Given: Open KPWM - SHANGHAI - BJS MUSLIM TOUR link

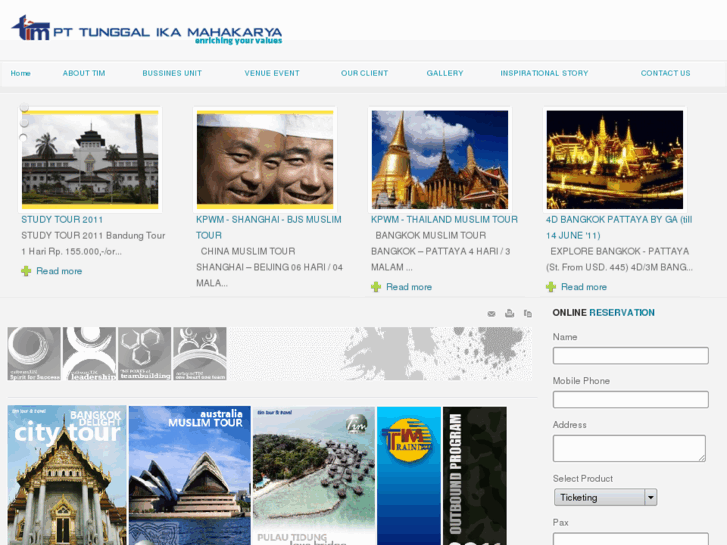Looking at the screenshot, I should click(x=269, y=227).
